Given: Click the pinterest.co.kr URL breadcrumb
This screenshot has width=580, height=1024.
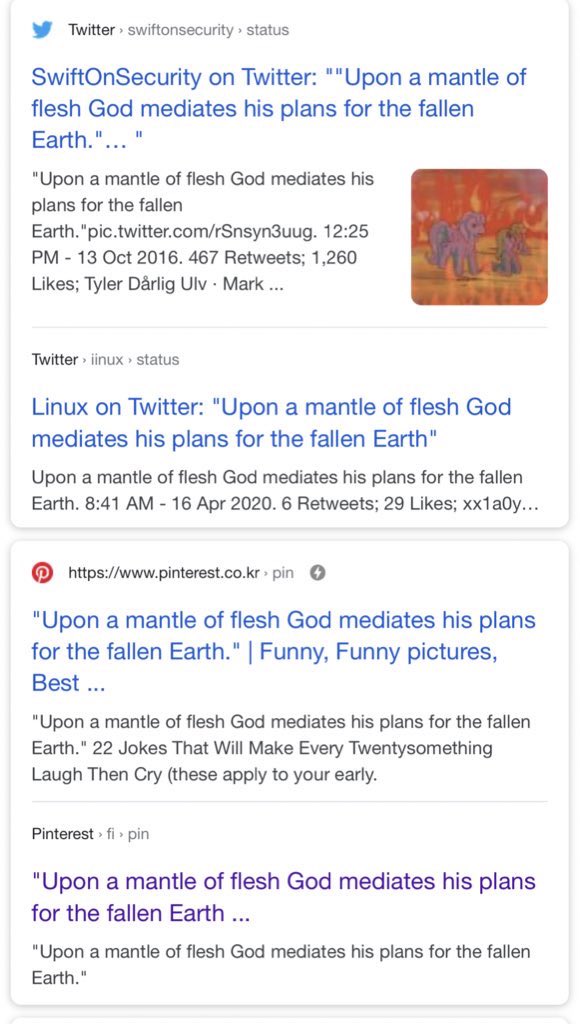Looking at the screenshot, I should point(181,573).
